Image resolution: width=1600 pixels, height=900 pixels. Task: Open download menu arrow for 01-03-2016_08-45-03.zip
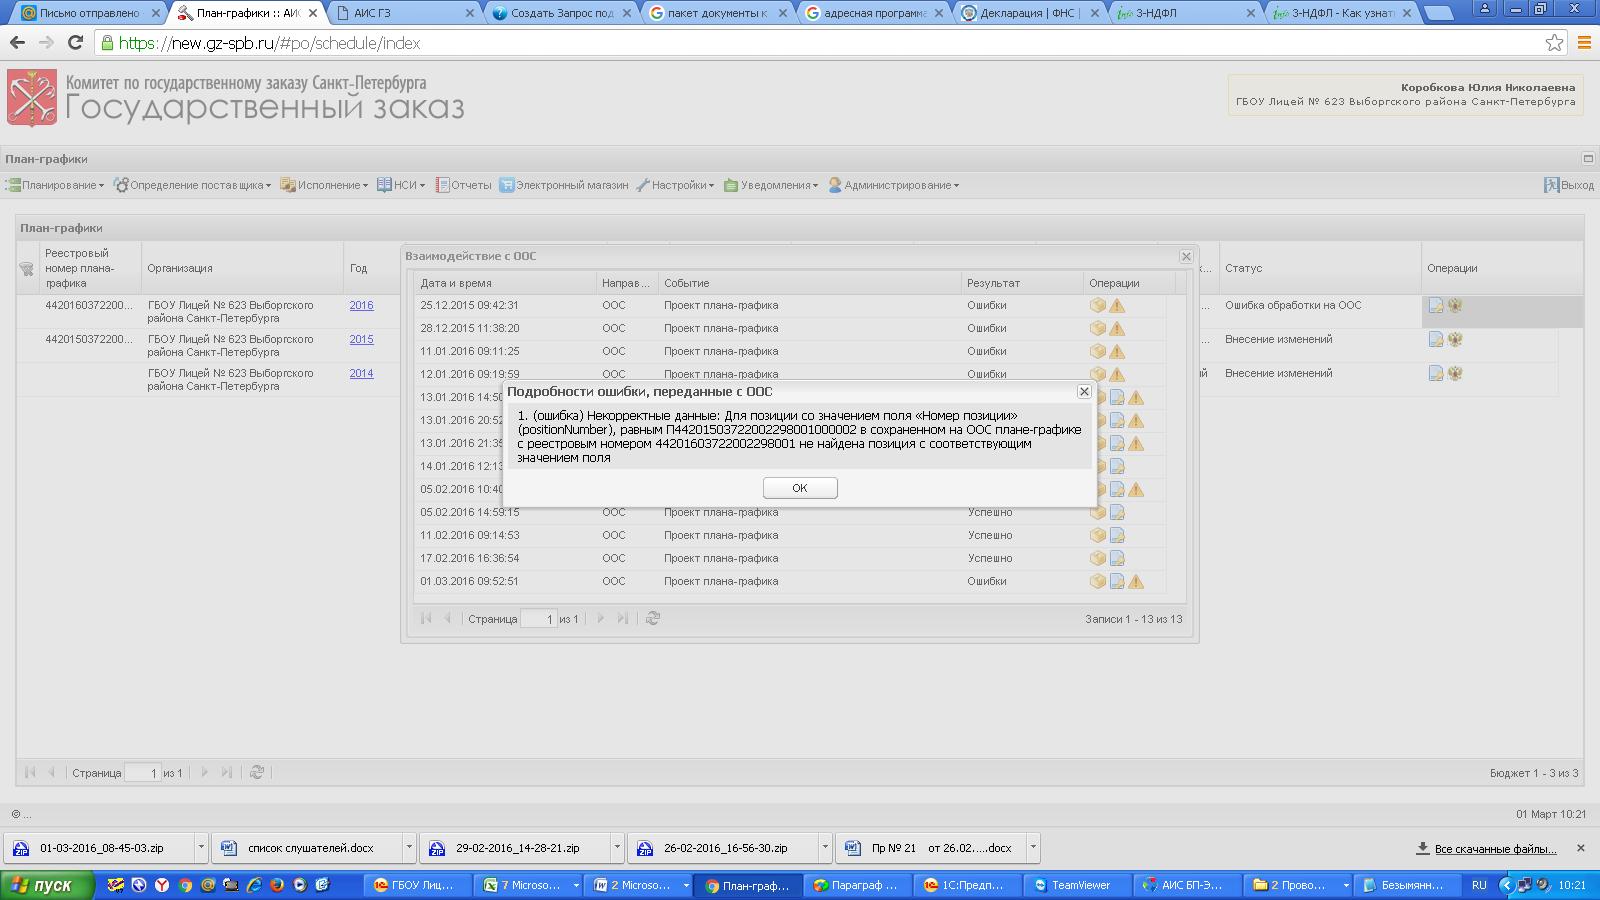pos(201,848)
